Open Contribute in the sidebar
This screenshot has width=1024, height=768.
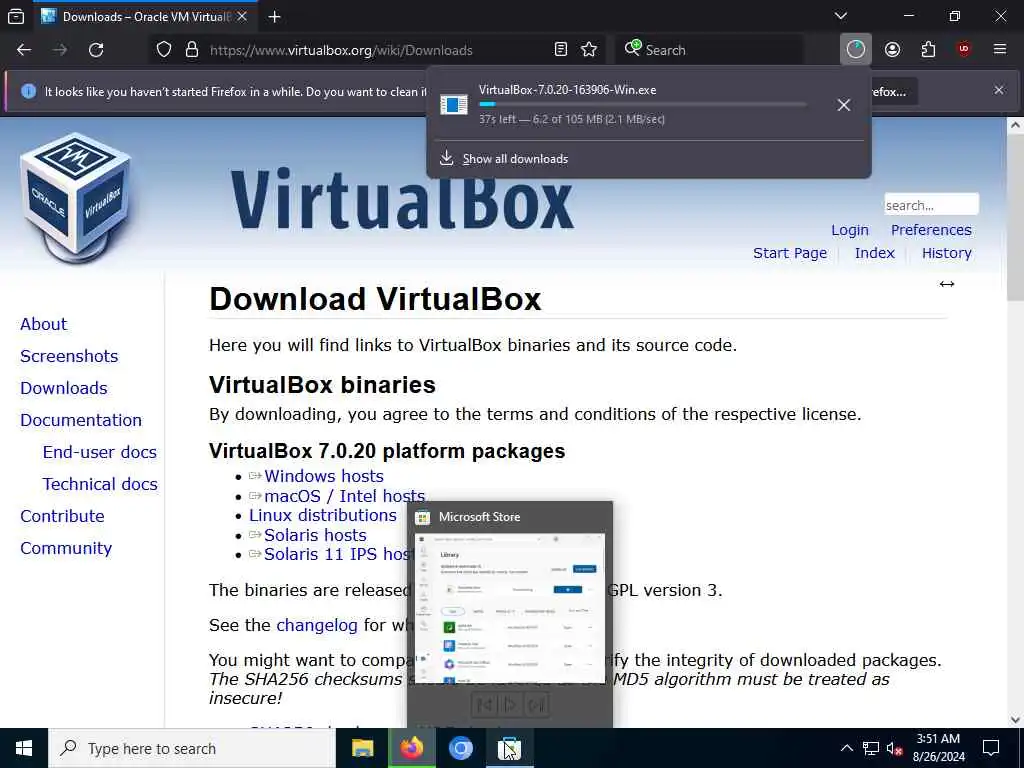pyautogui.click(x=62, y=516)
